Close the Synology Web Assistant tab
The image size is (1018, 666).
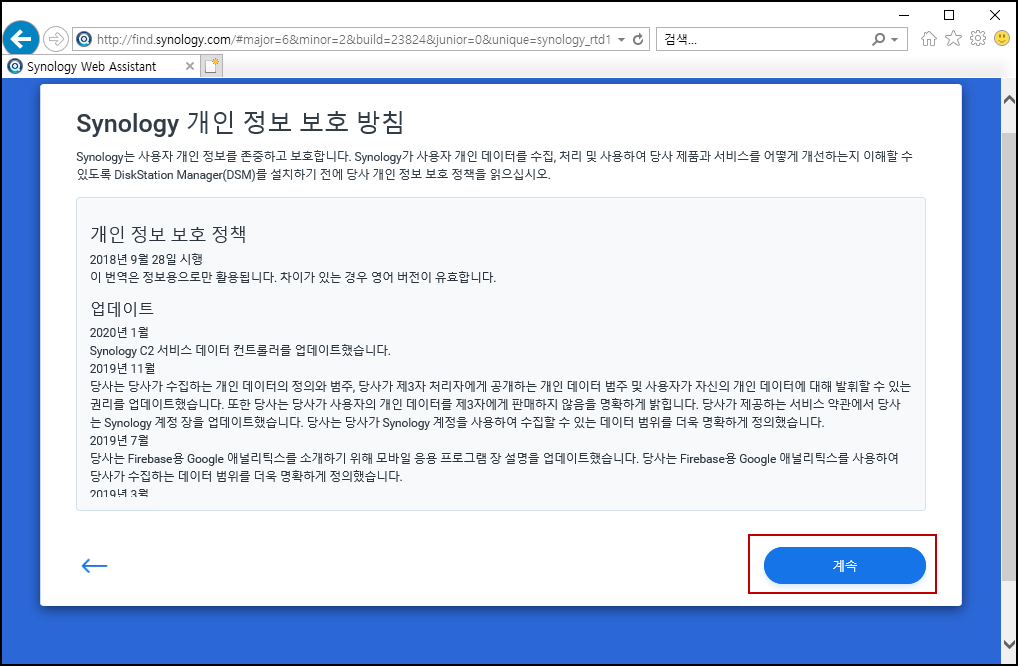190,66
